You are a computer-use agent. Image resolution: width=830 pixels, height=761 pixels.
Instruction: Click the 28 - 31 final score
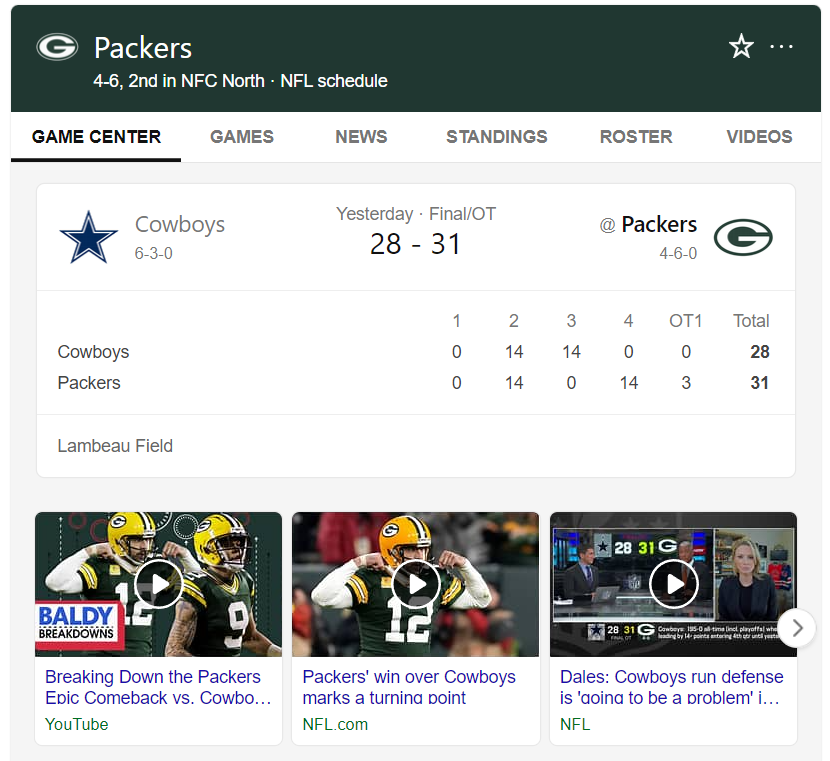[416, 244]
